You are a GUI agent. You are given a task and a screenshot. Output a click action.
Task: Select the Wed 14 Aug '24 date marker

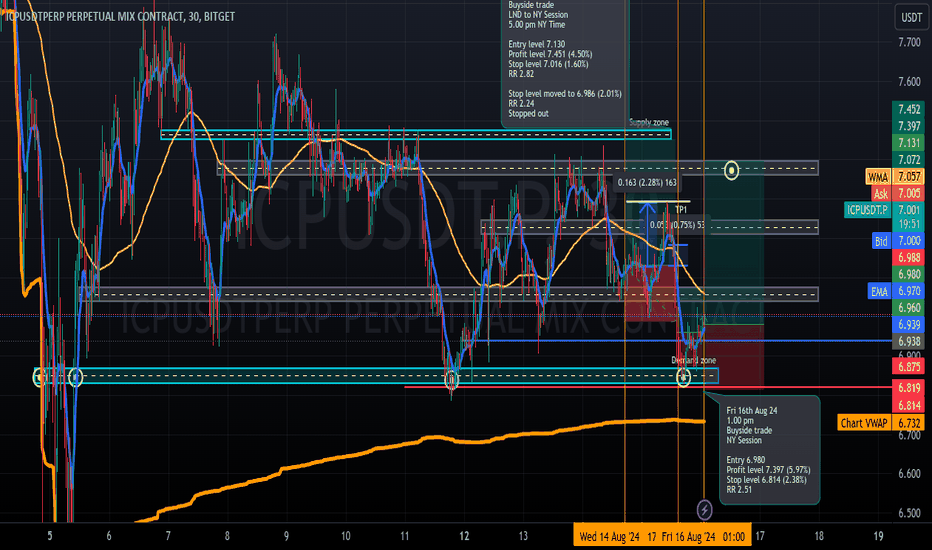(609, 536)
